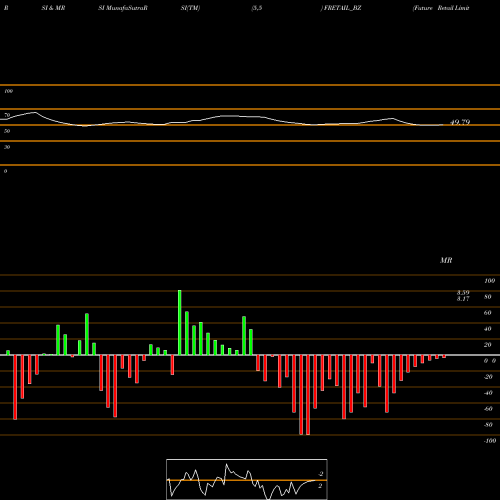Click the -80 label on MR axis
The height and width of the screenshot is (500, 500).
point(488,425)
